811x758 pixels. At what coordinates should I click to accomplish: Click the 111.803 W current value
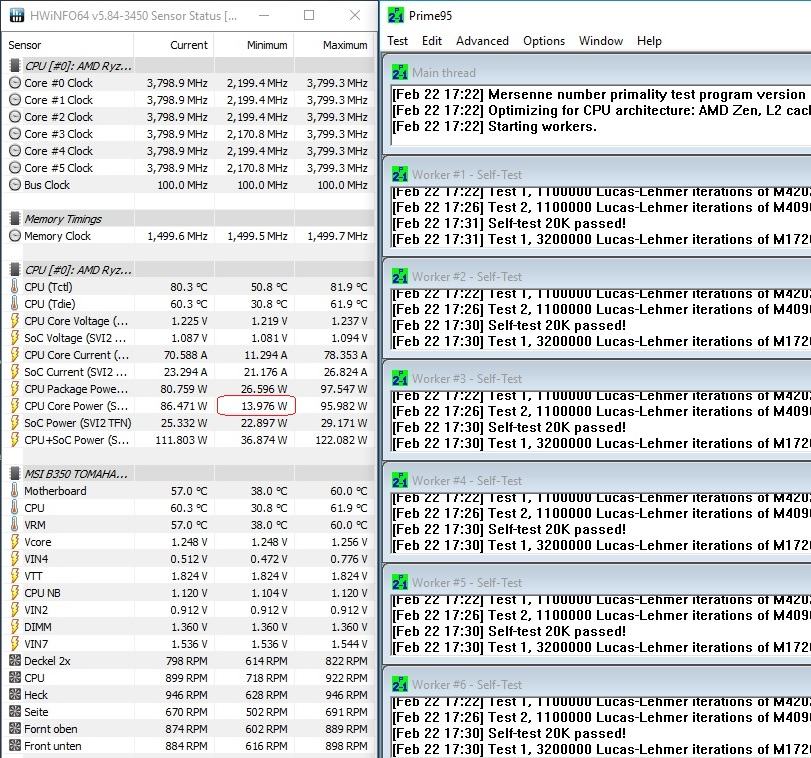click(182, 440)
